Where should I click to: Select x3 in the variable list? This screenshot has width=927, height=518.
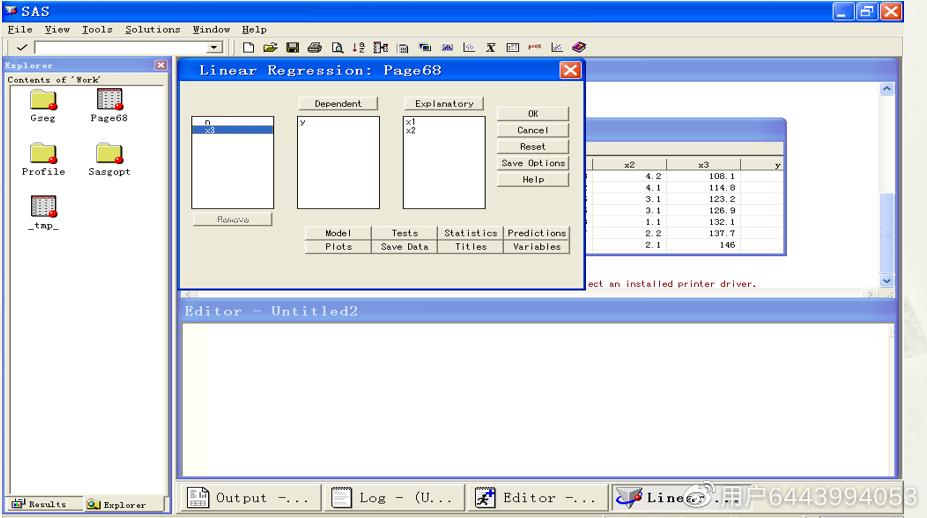click(232, 130)
